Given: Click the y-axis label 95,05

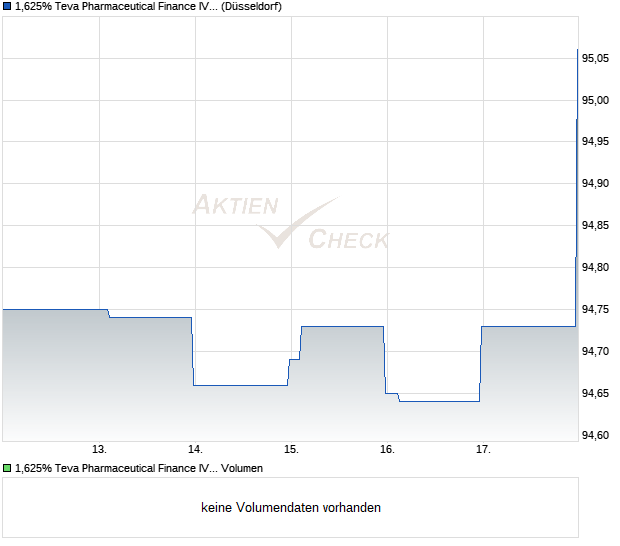Looking at the screenshot, I should [595, 59].
